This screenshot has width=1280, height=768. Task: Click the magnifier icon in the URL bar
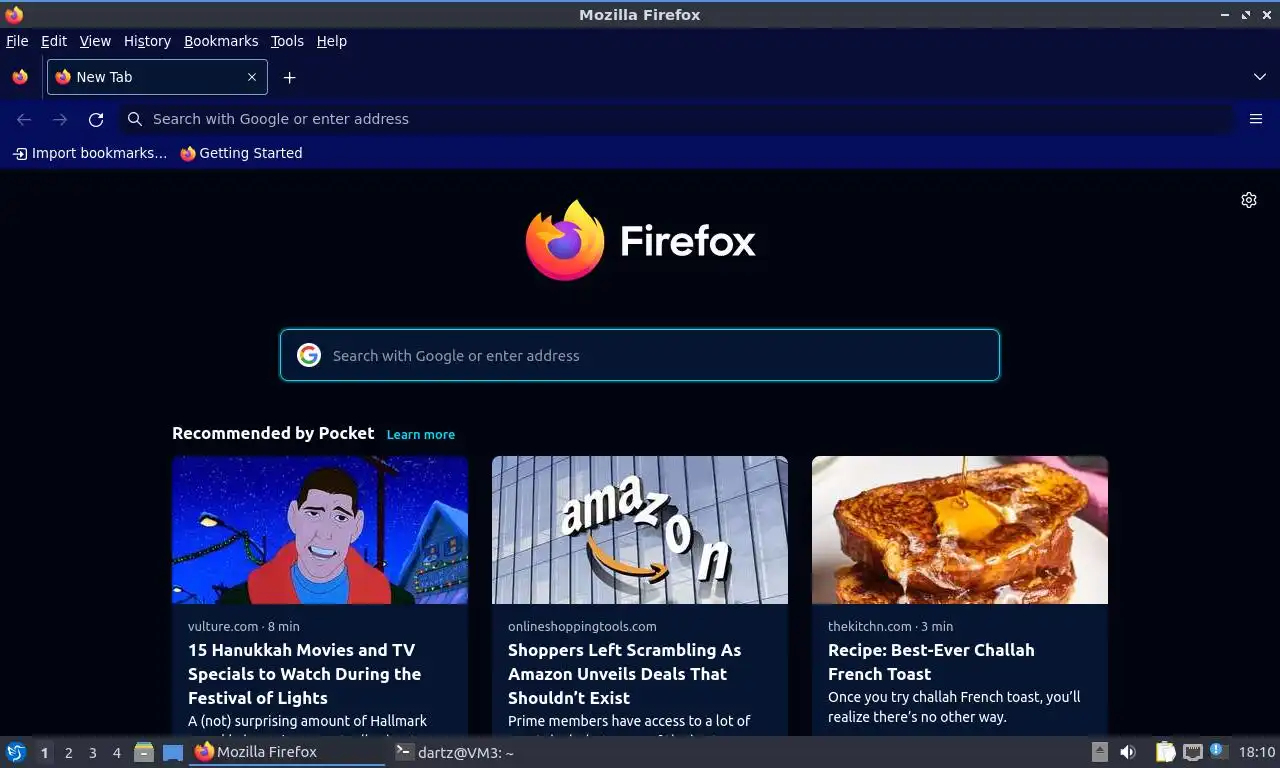pyautogui.click(x=135, y=119)
